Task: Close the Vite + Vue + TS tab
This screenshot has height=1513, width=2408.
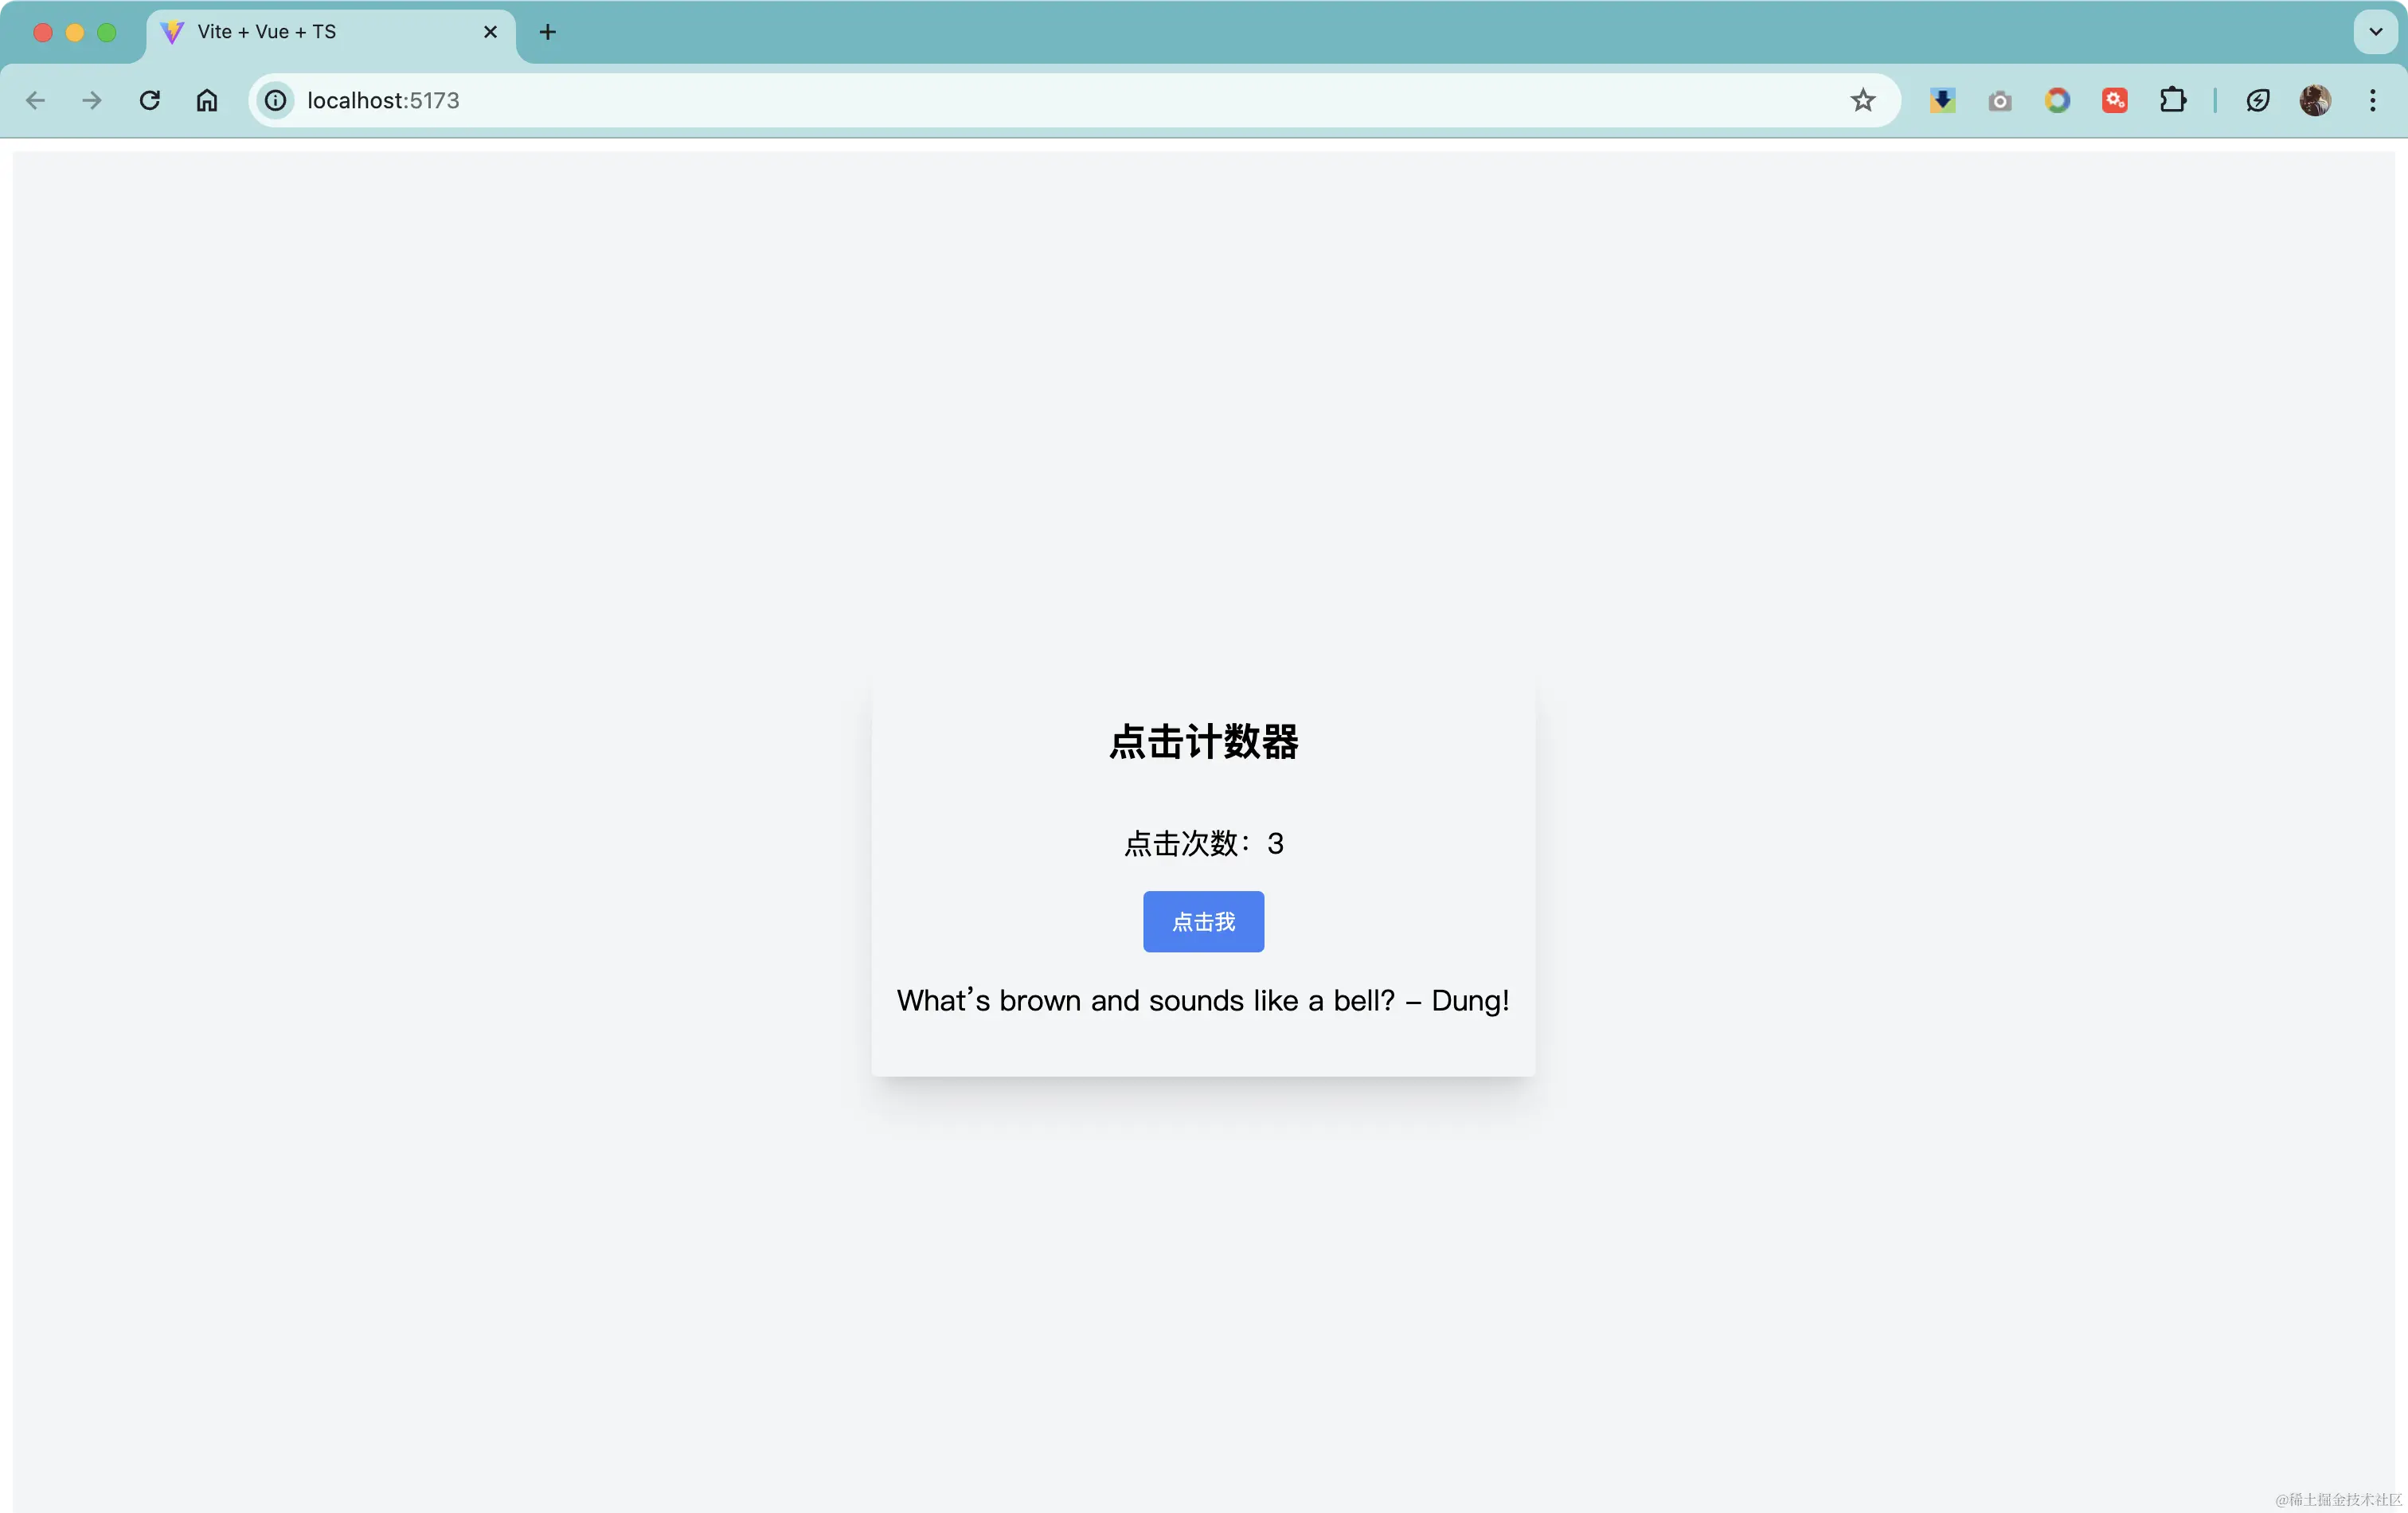Action: tap(490, 32)
